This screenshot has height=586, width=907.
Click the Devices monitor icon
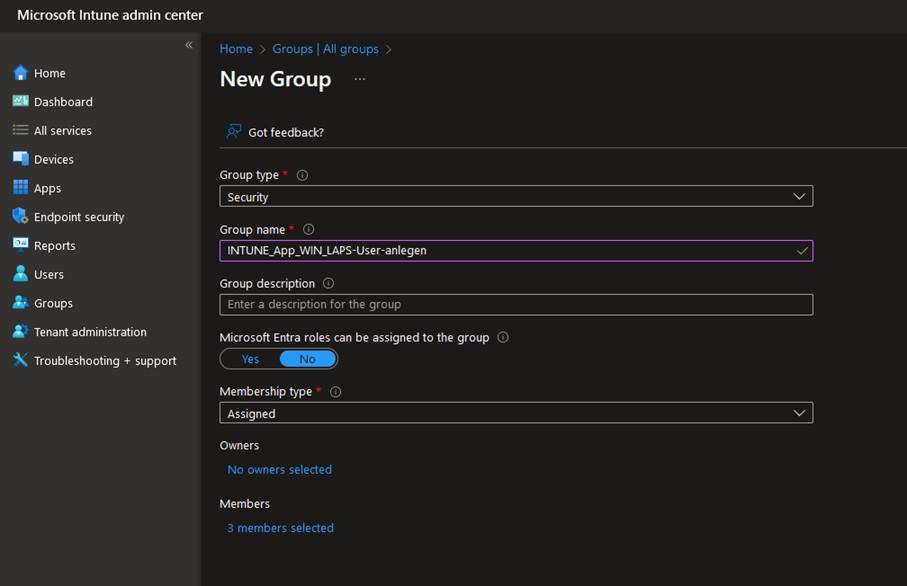coord(20,159)
